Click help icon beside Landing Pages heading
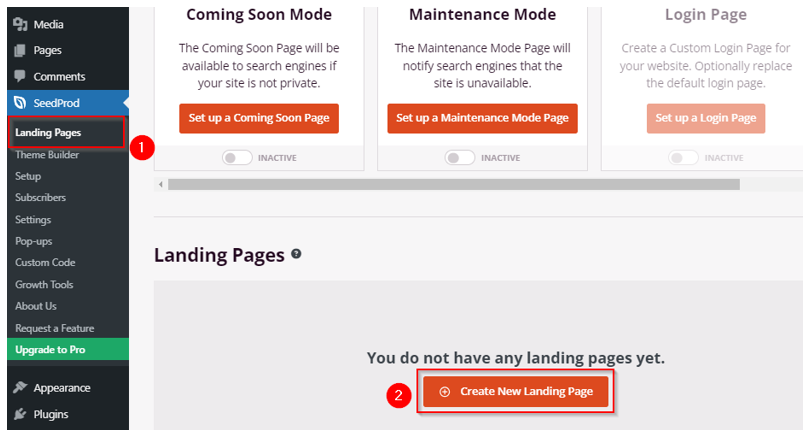This screenshot has height=430, width=803. click(296, 254)
